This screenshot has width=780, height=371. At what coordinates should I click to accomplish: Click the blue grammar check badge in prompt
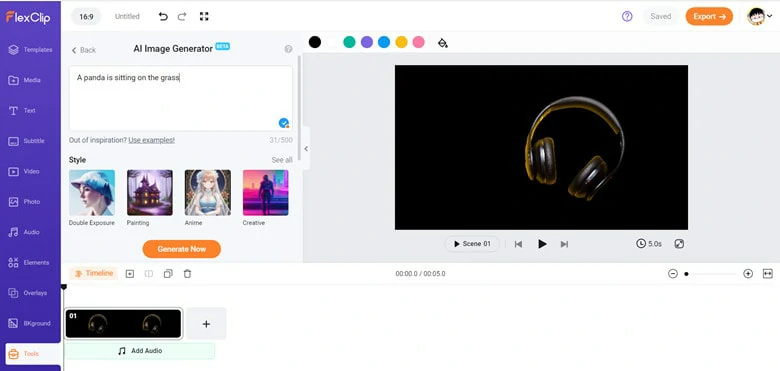click(x=284, y=123)
